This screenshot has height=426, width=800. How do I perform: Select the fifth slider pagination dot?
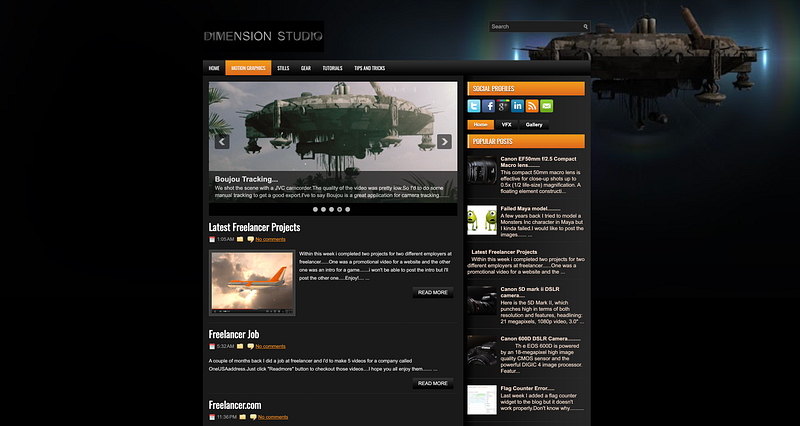click(347, 209)
